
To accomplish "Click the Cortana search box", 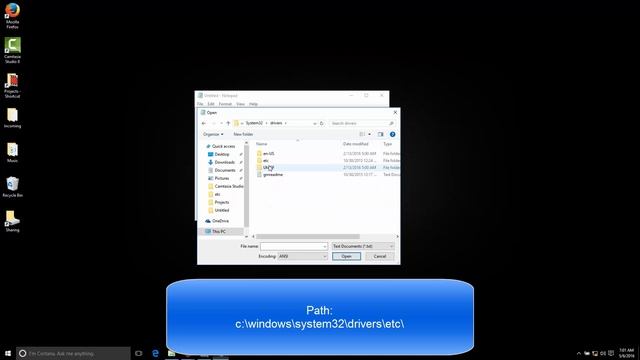I will click(73, 353).
